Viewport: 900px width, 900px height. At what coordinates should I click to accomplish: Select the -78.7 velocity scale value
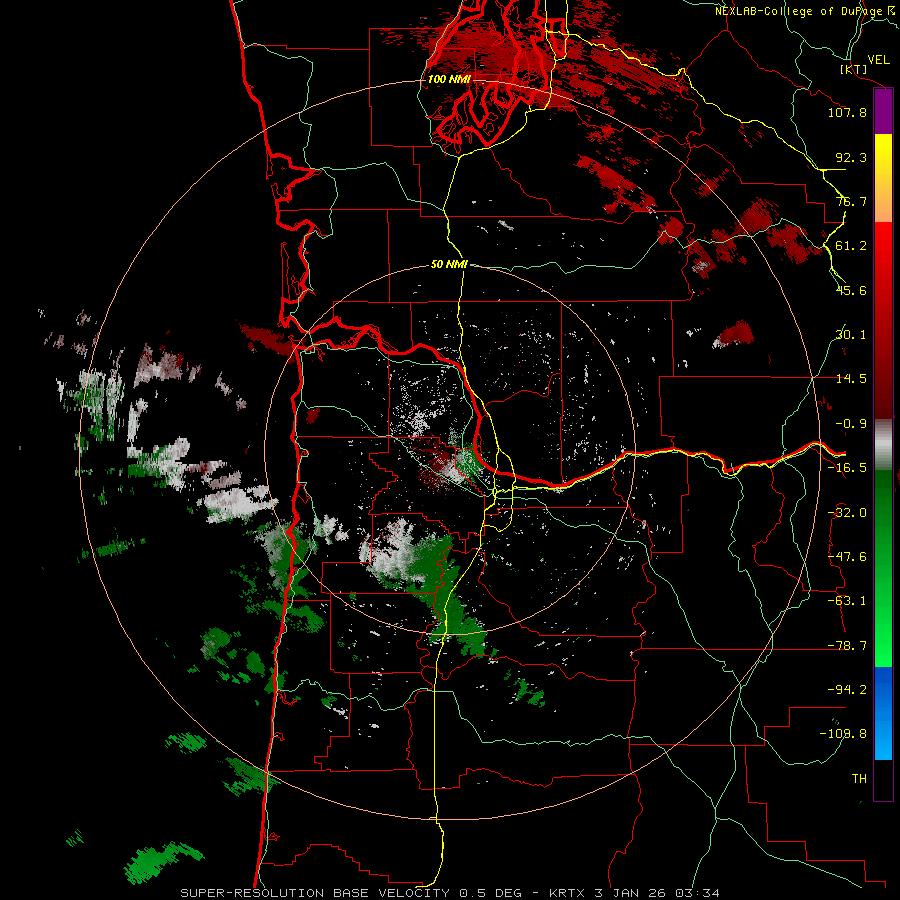click(x=847, y=646)
